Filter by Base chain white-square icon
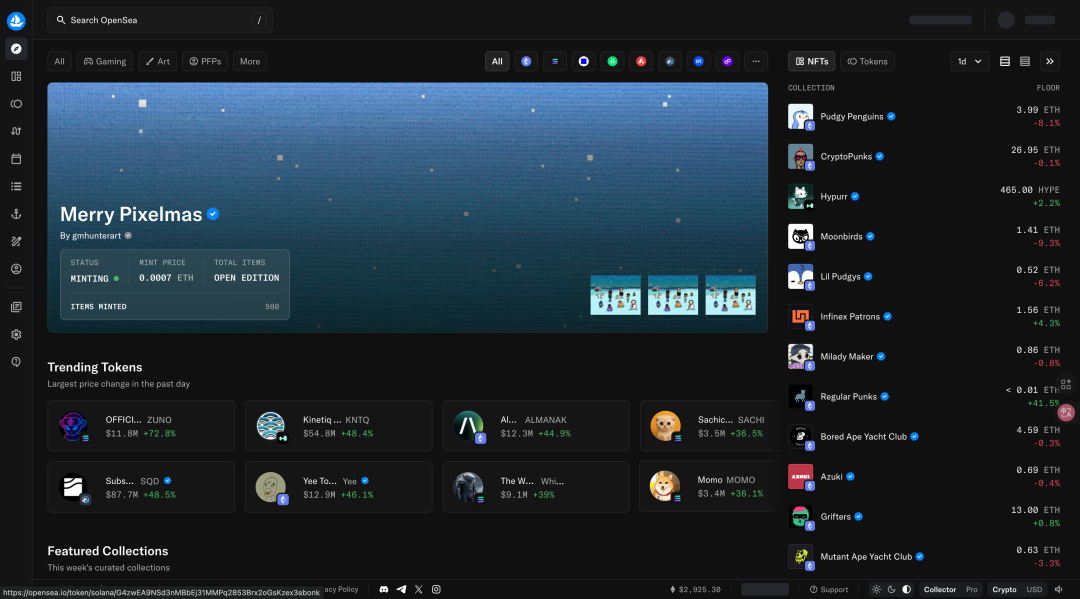The width and height of the screenshot is (1080, 599). pos(583,61)
